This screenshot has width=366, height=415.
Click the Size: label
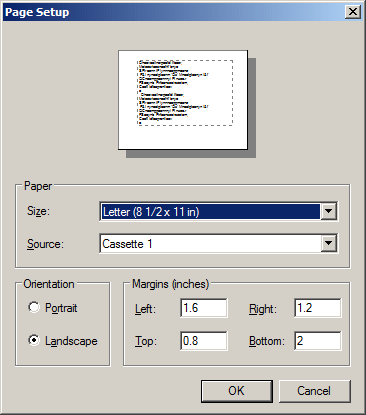coord(38,211)
